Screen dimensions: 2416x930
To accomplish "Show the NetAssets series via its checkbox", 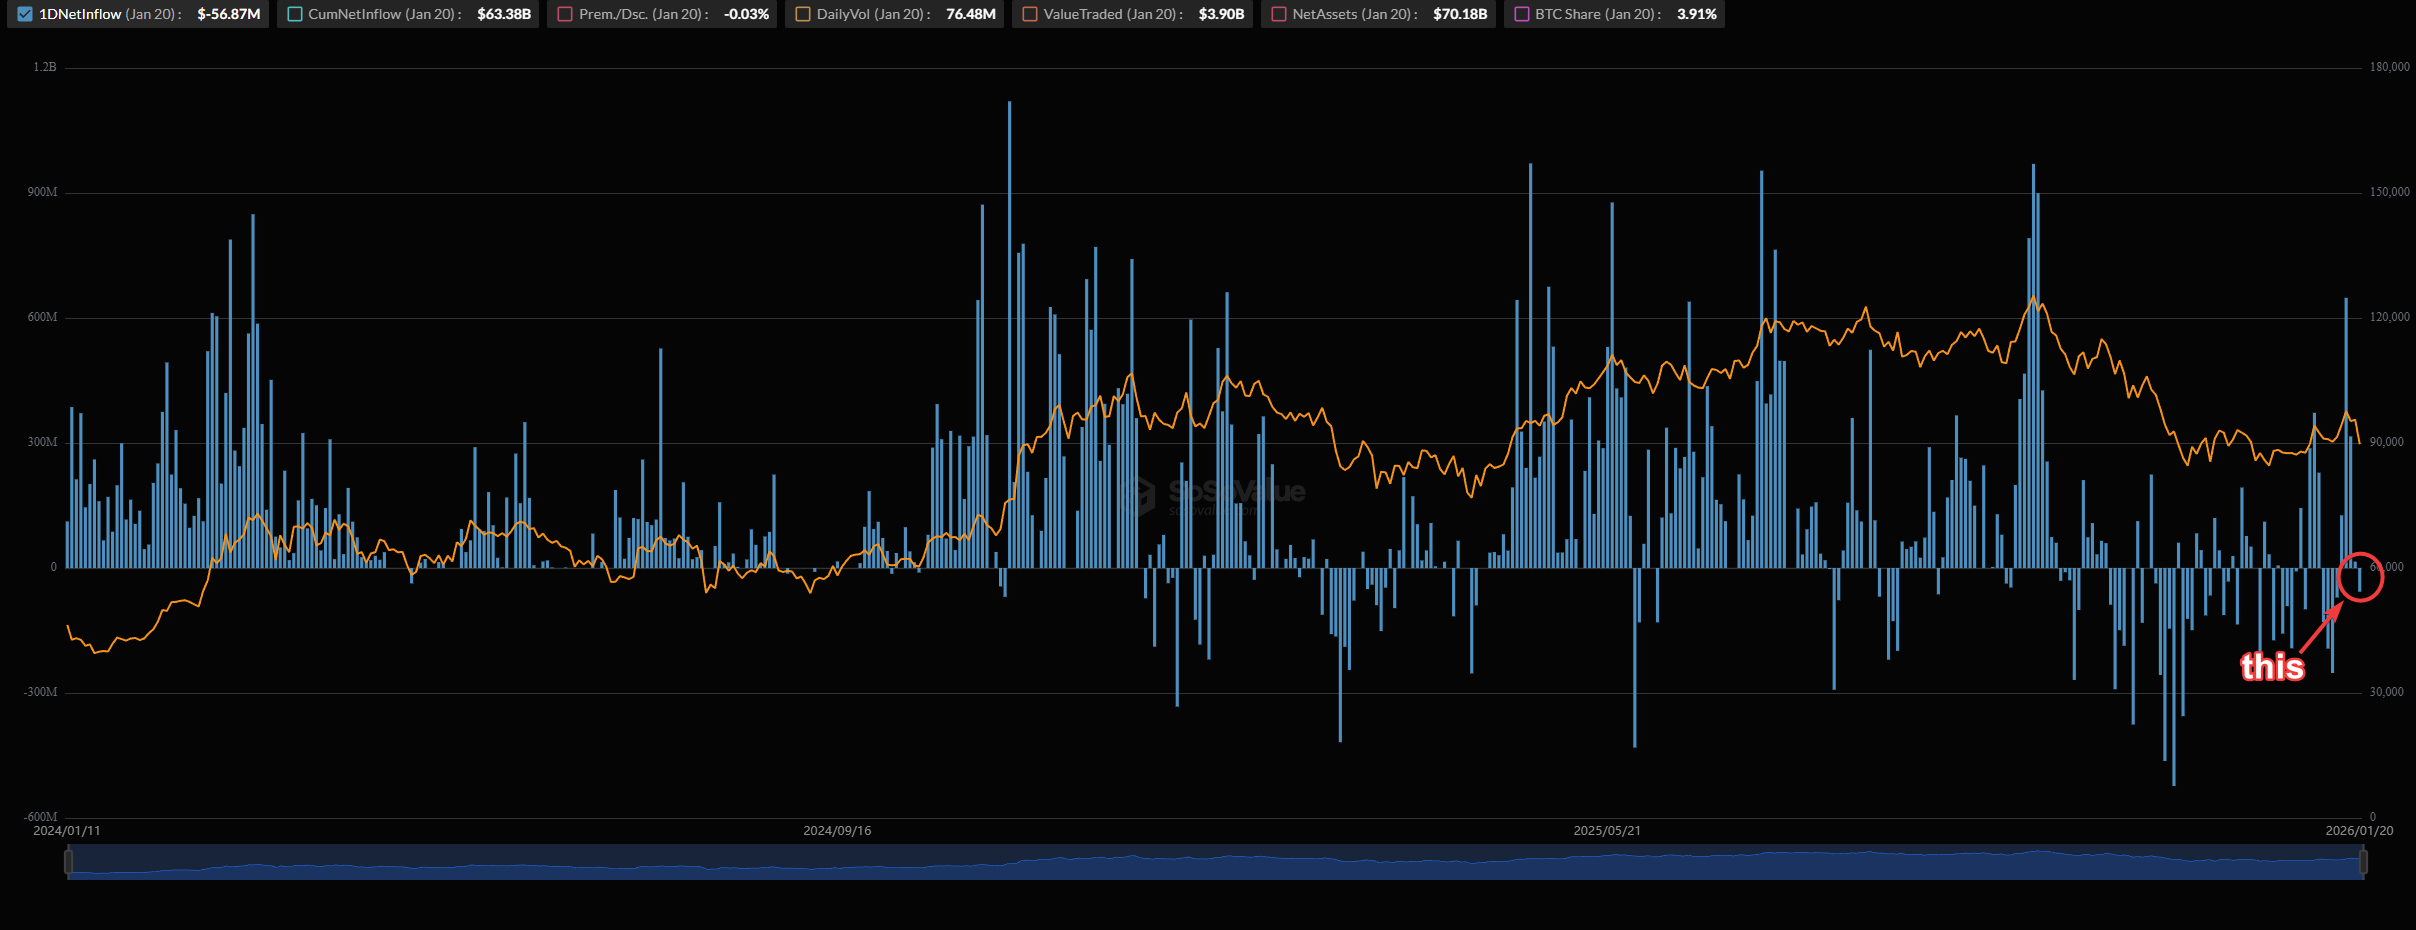I will click(x=1278, y=14).
